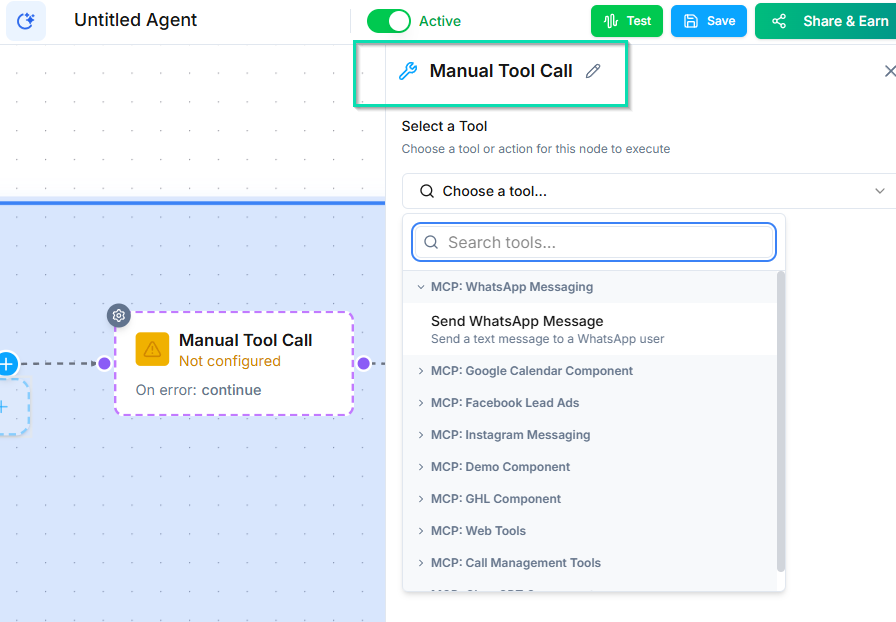Expand MCP: Google Calendar Component

531,370
